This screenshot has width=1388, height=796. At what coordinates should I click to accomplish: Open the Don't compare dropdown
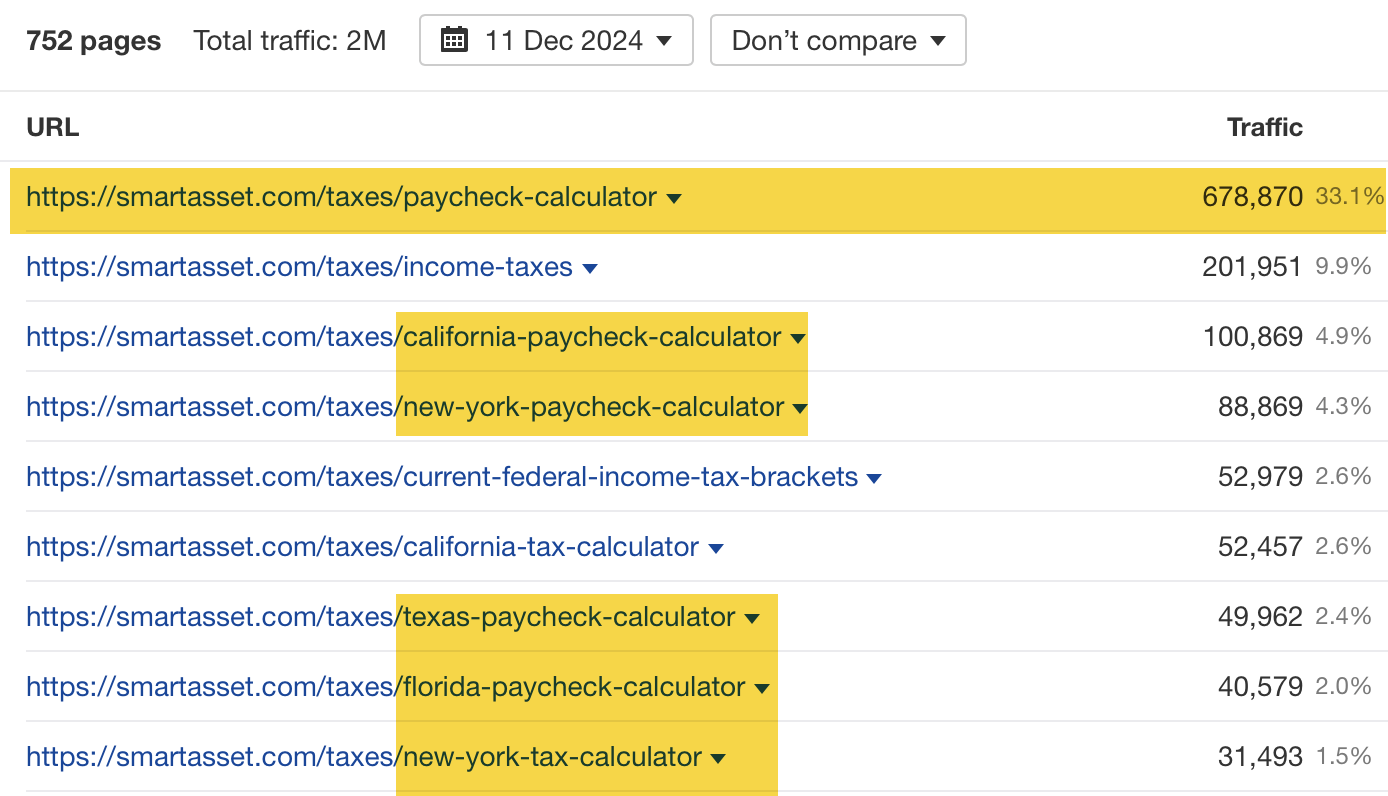click(x=838, y=40)
